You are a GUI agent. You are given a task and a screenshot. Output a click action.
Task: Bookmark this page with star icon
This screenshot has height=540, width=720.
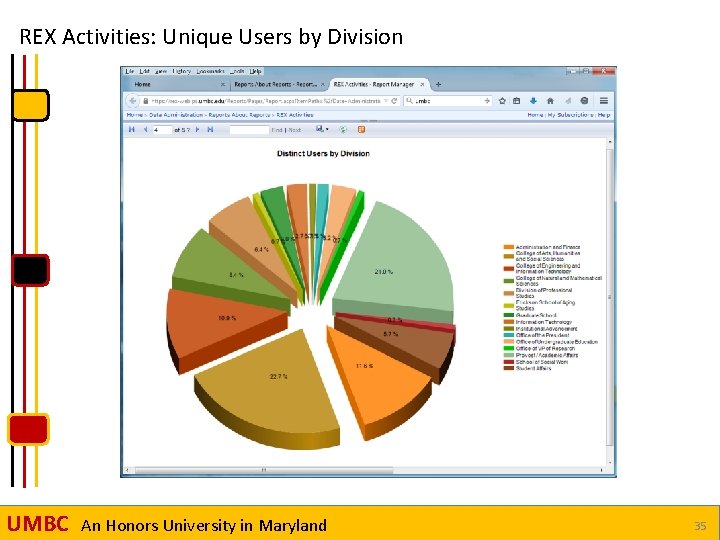(502, 101)
